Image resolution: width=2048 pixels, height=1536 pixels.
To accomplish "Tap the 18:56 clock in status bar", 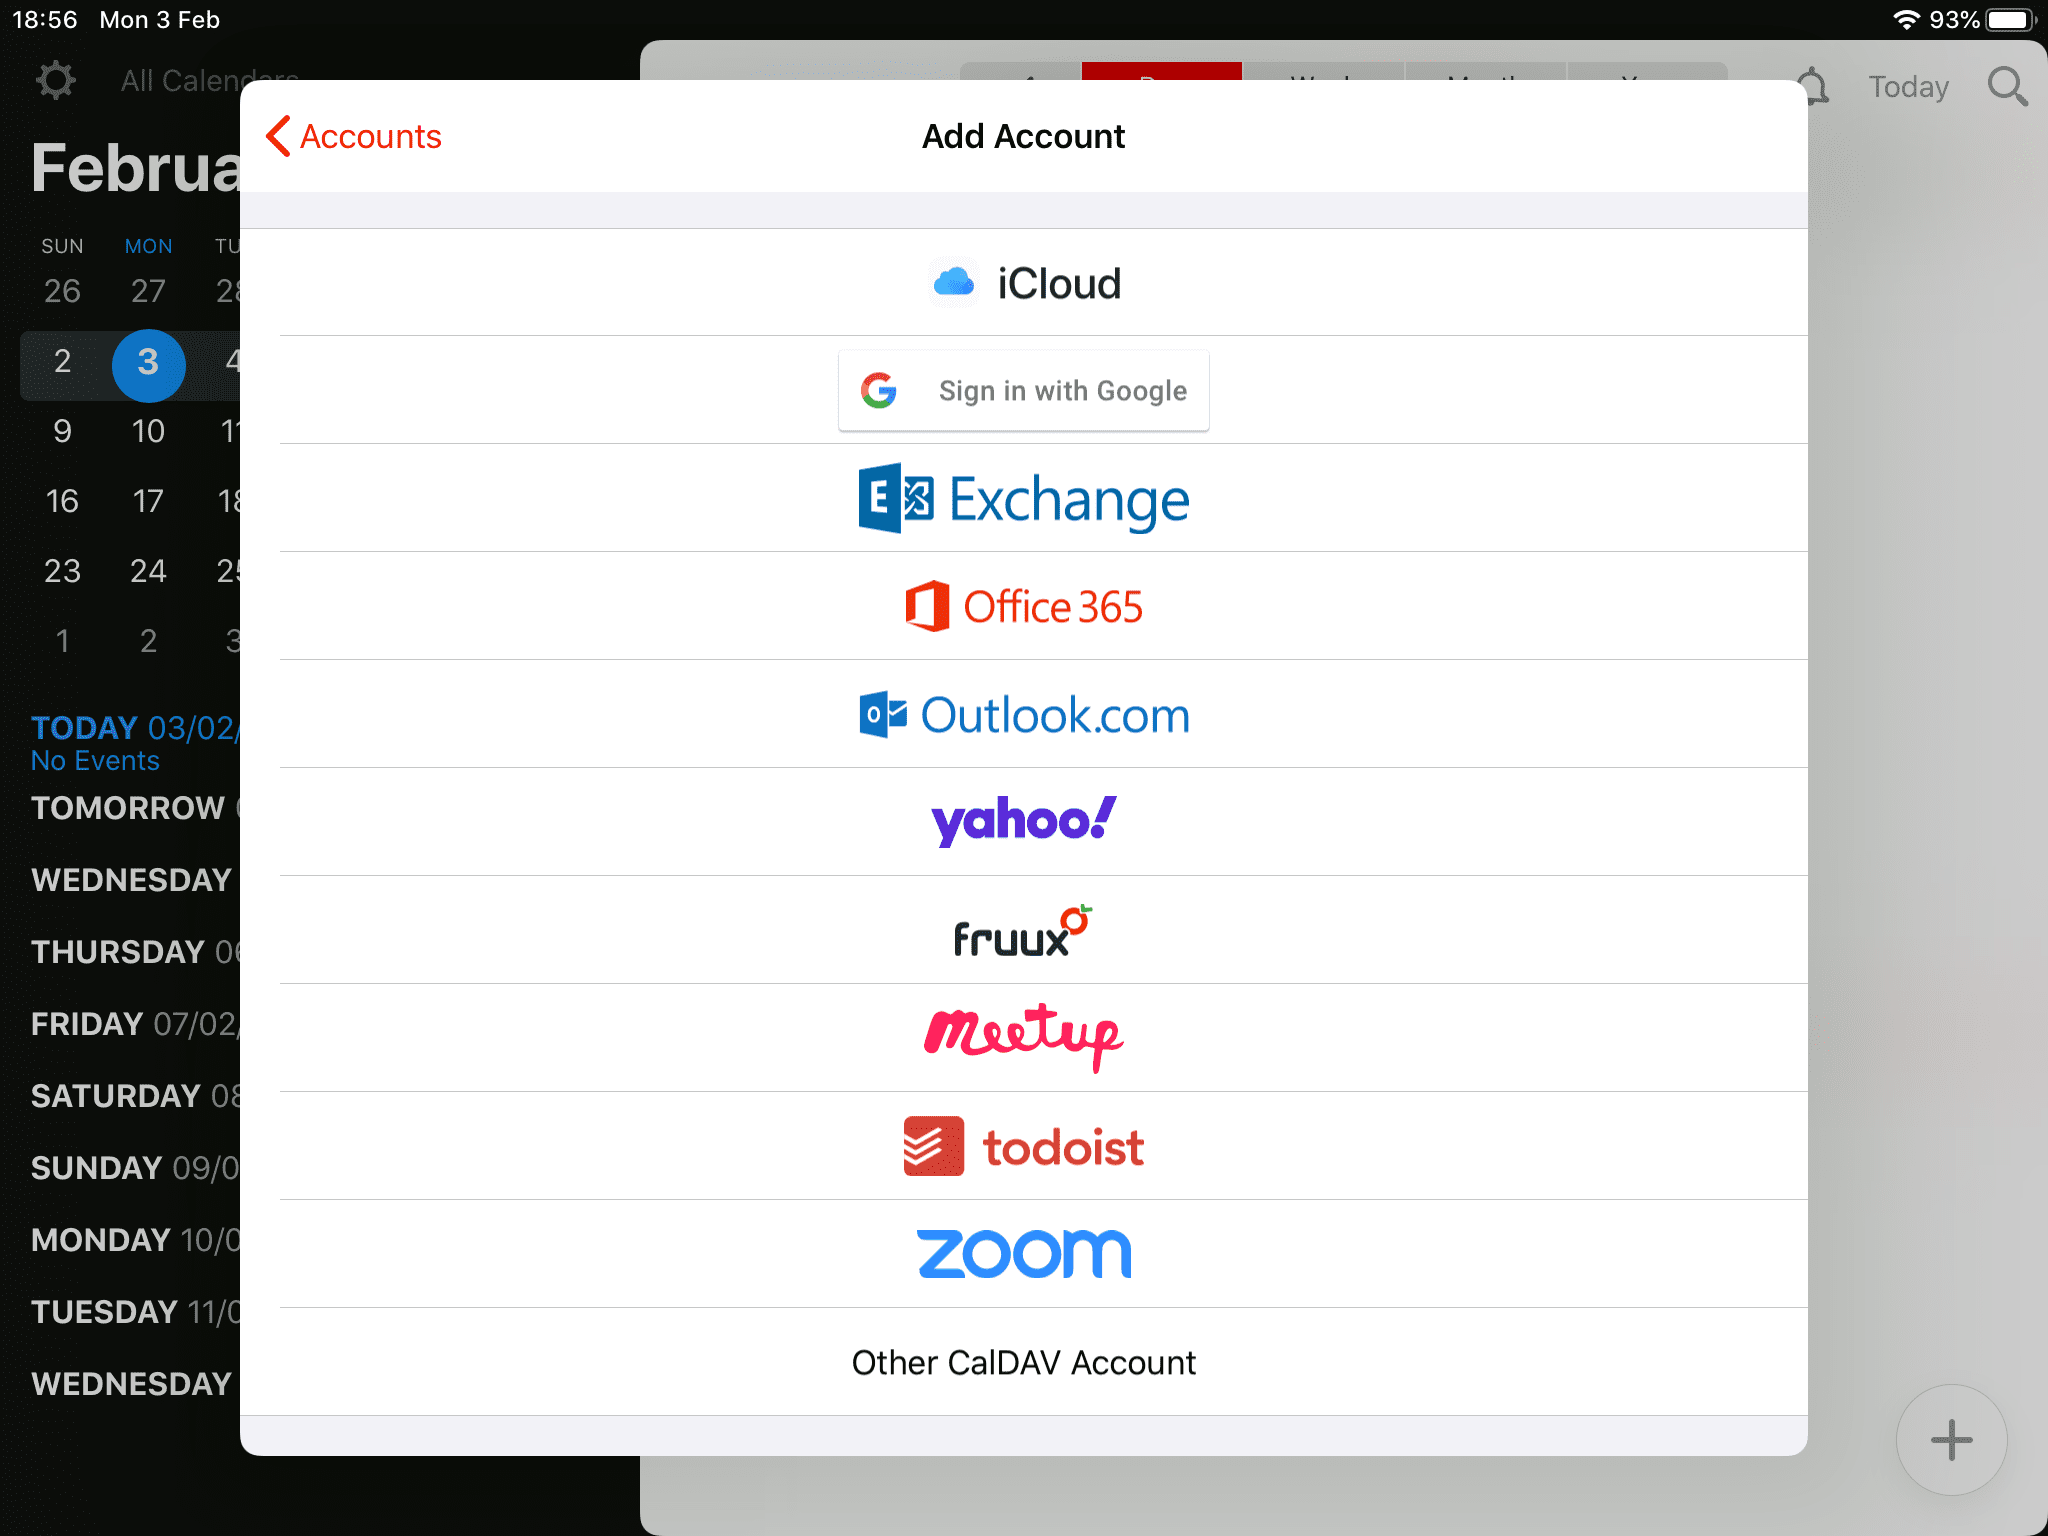I will click(44, 20).
